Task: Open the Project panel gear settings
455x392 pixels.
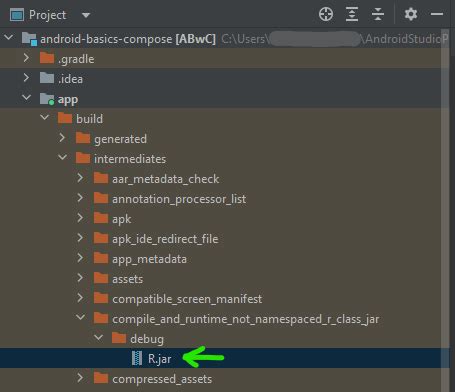Action: coord(411,14)
